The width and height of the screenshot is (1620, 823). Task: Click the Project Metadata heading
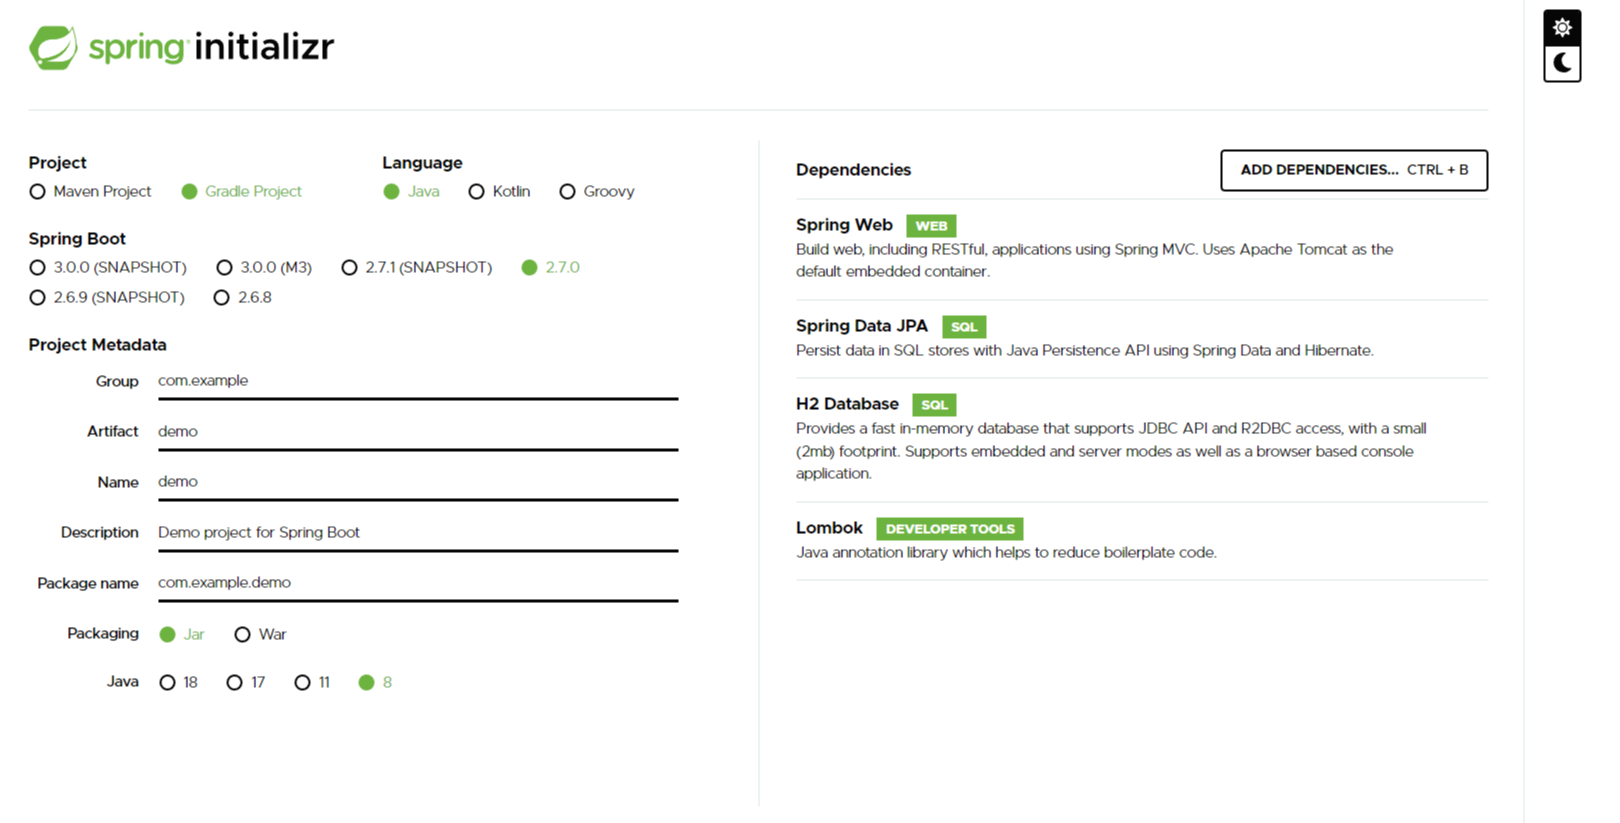point(97,345)
